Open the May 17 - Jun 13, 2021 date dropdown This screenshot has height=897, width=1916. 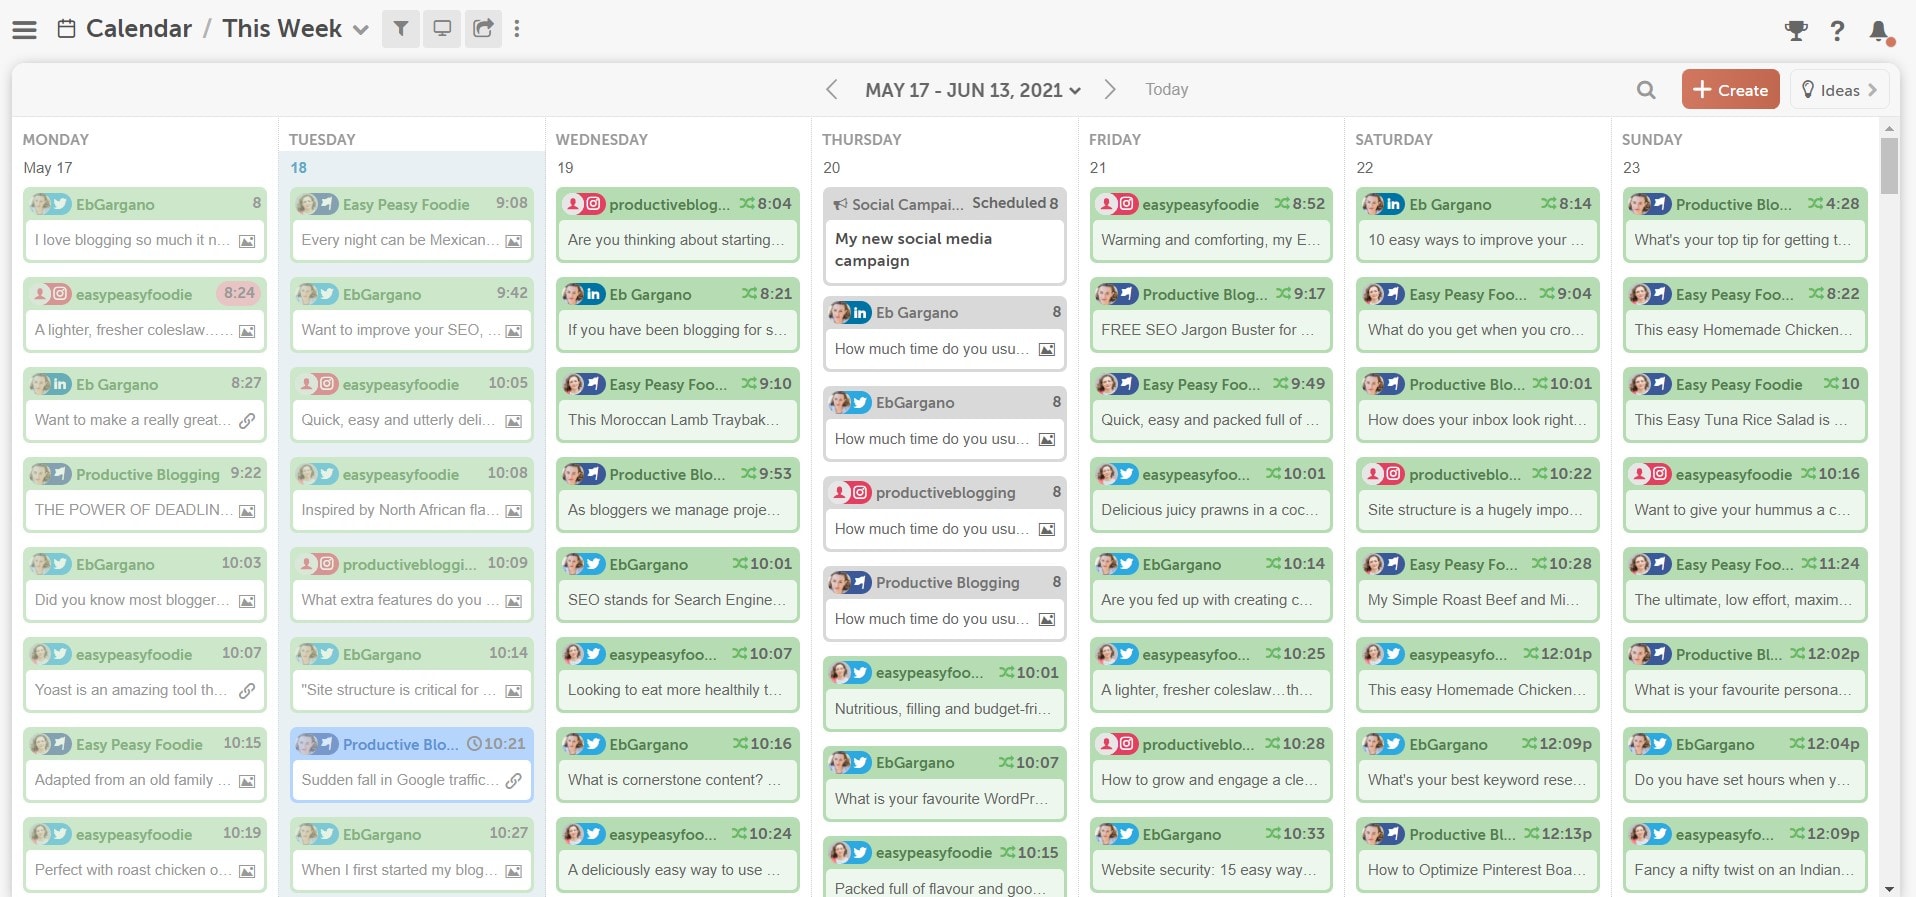pyautogui.click(x=972, y=90)
